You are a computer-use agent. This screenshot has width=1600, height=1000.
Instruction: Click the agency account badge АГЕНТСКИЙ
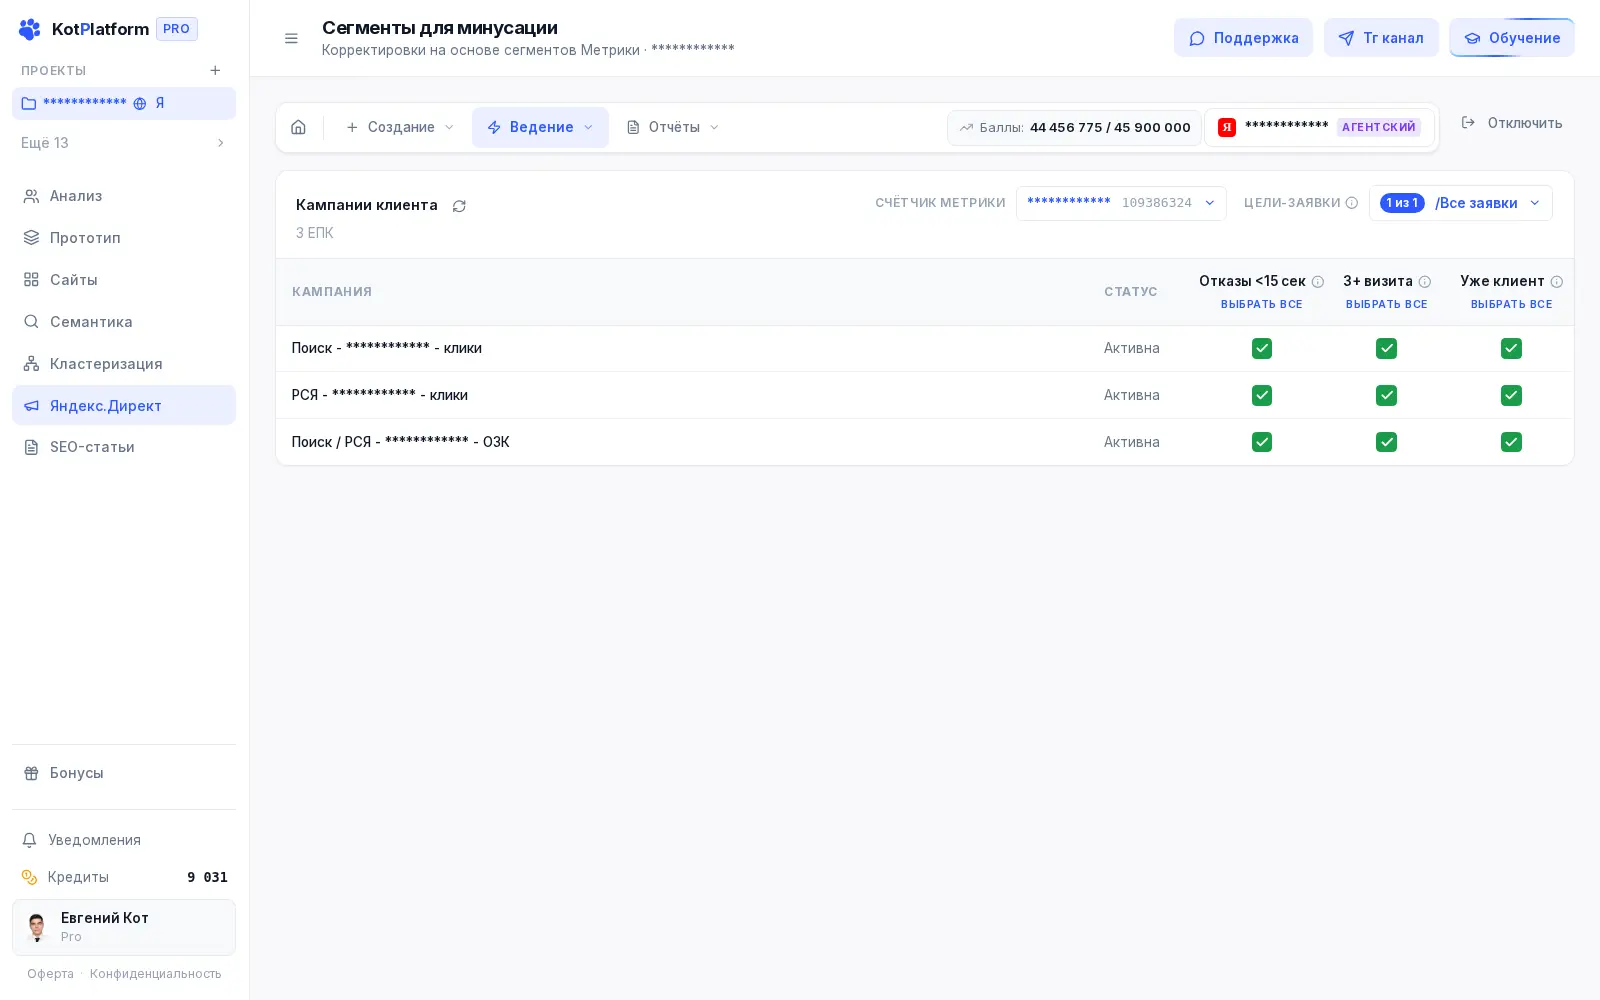click(x=1379, y=127)
